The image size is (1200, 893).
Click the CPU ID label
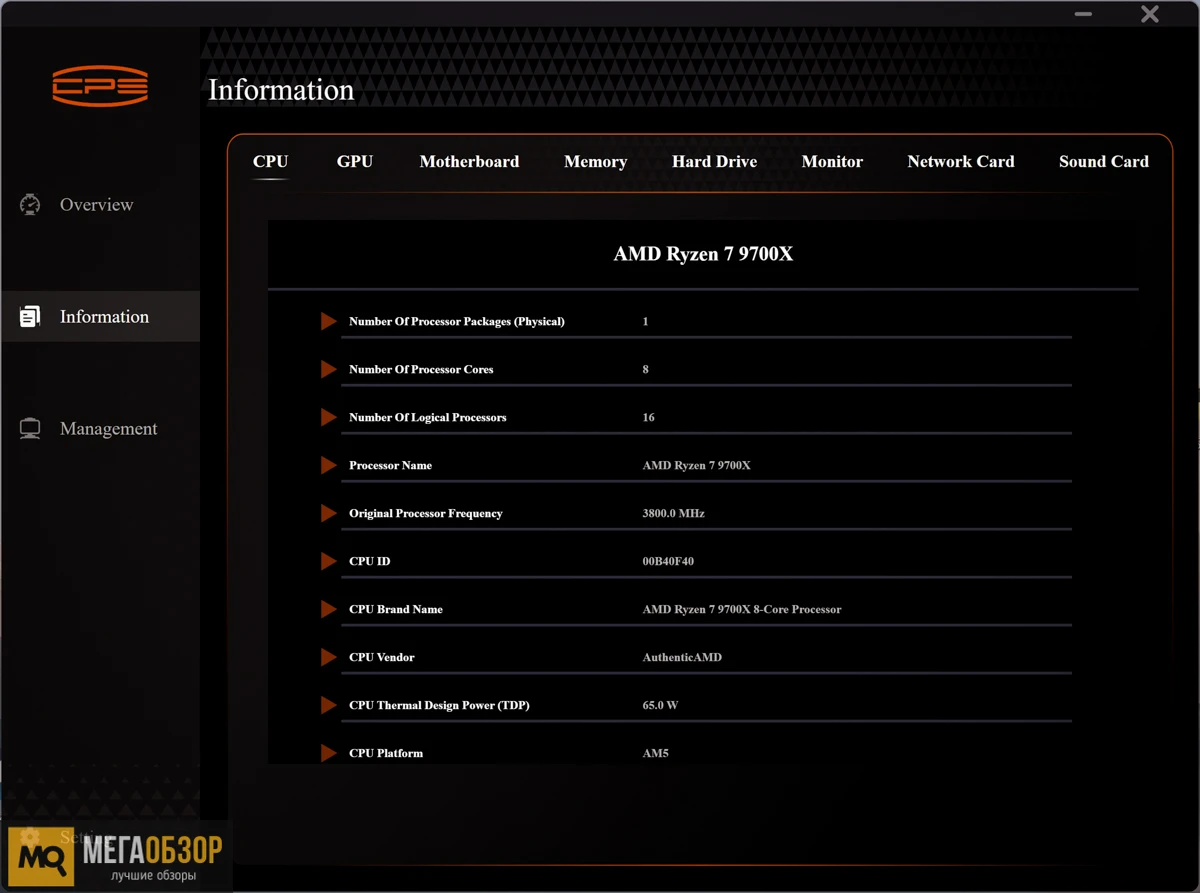click(370, 562)
